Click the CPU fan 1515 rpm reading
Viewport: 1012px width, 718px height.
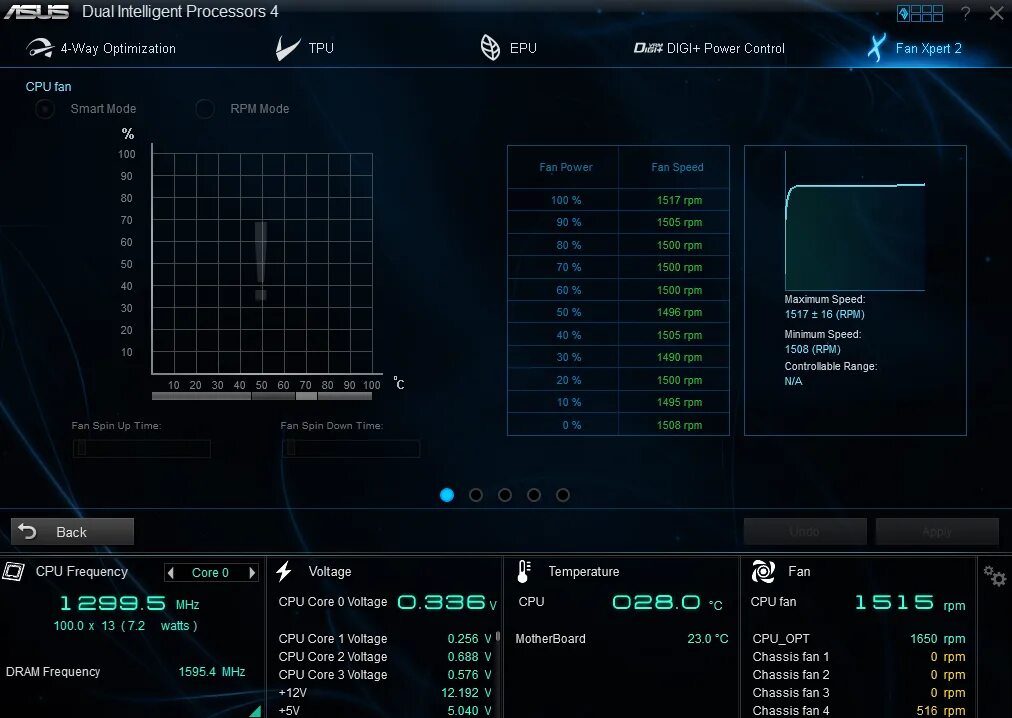click(x=909, y=603)
